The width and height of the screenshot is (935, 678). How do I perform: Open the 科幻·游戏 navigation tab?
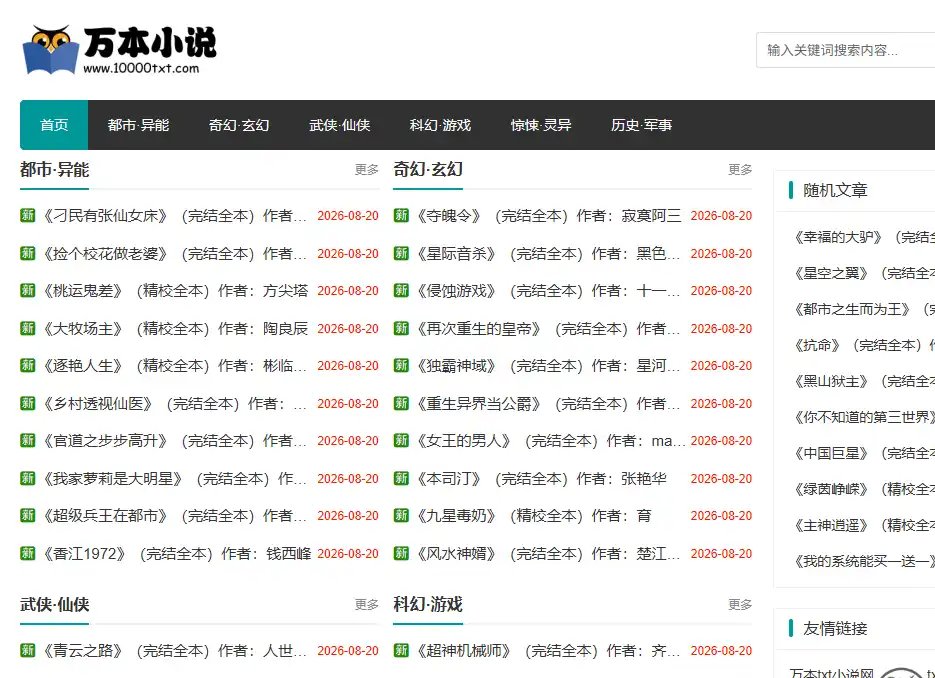(440, 125)
